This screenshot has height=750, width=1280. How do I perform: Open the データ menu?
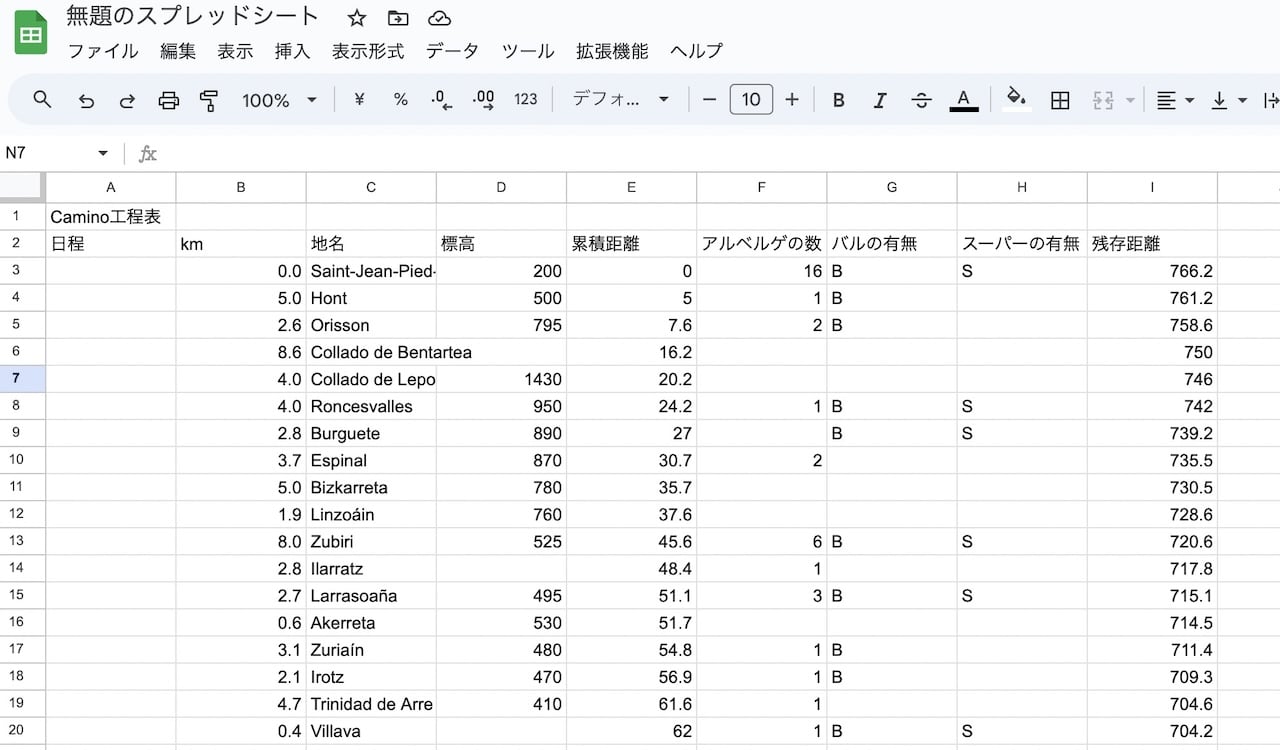[452, 51]
